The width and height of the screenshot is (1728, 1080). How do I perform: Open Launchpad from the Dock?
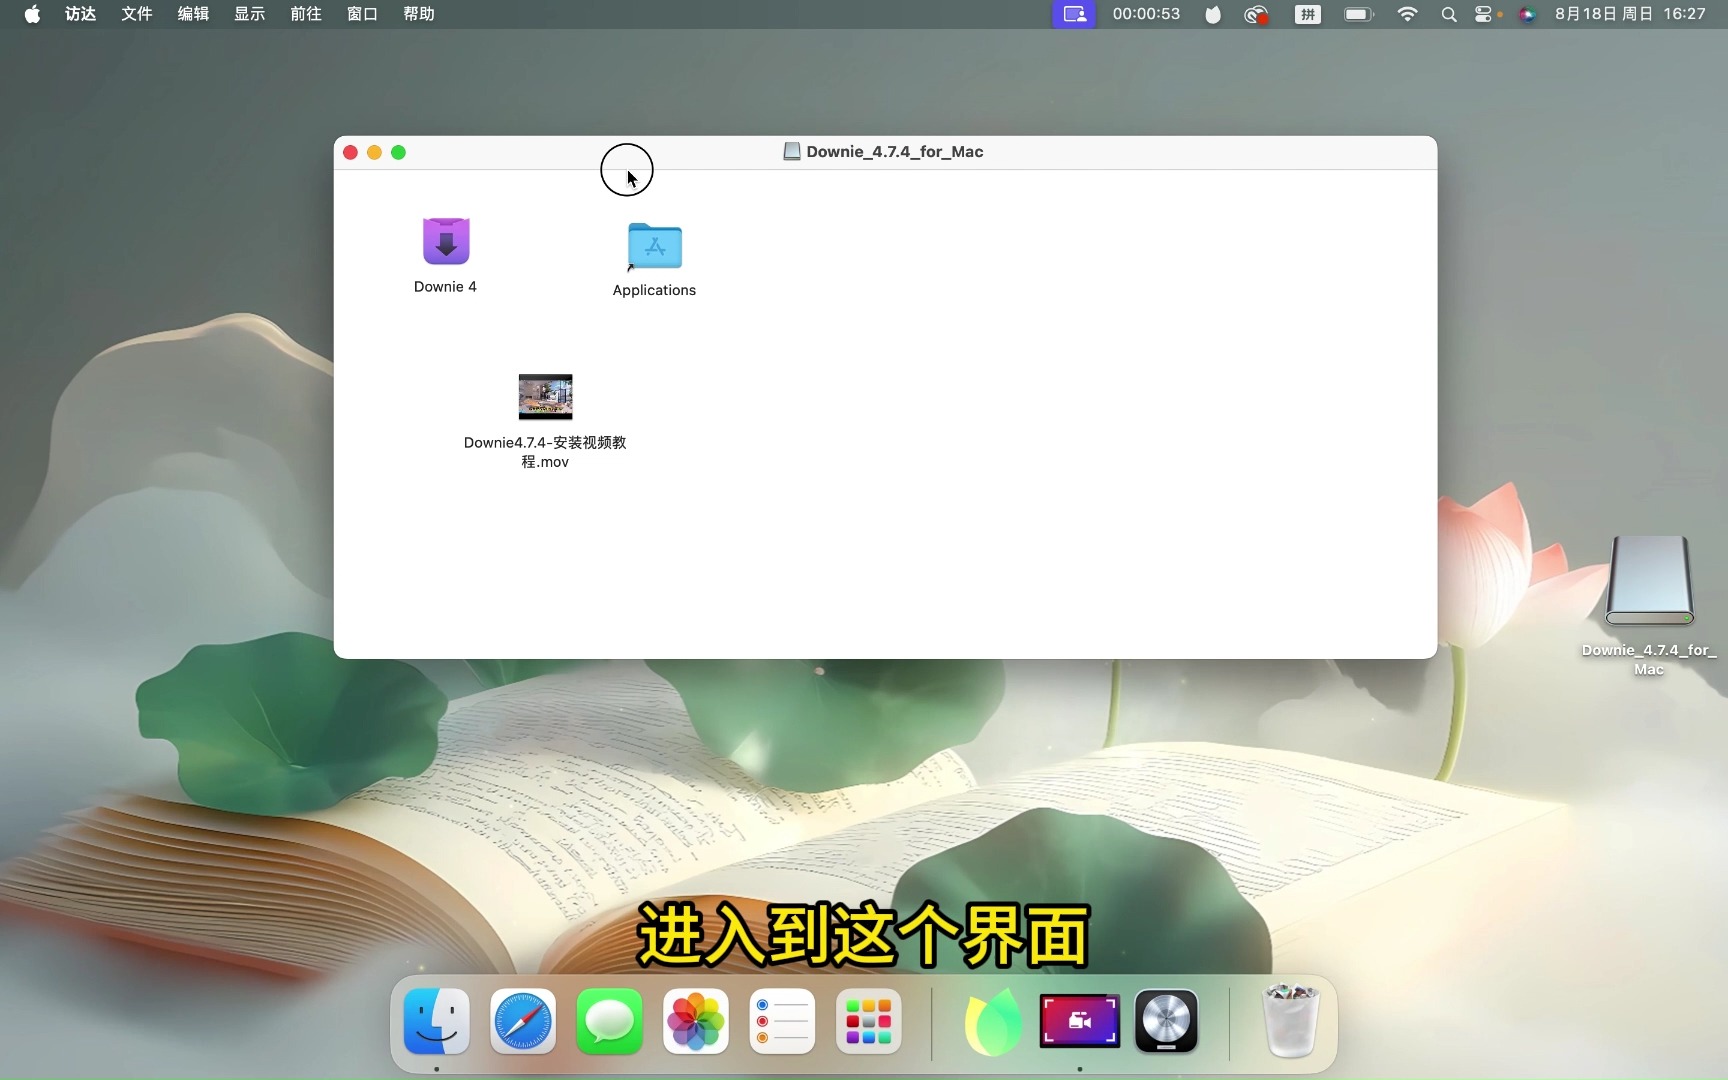(x=869, y=1021)
